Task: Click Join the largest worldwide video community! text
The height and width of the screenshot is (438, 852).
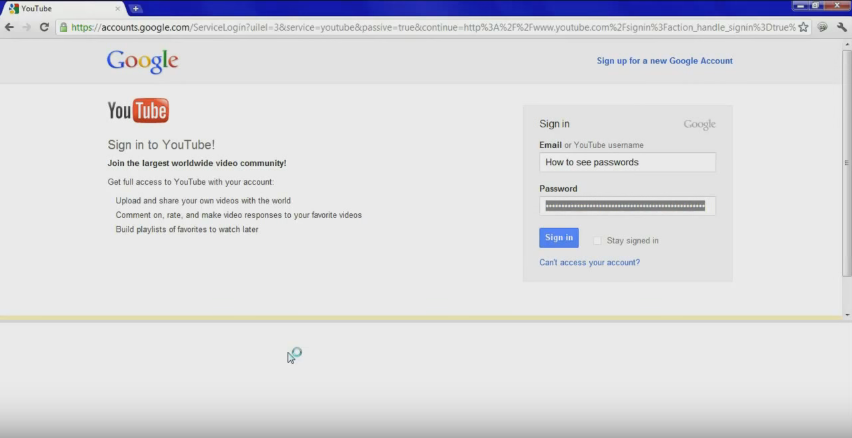Action: pos(197,163)
